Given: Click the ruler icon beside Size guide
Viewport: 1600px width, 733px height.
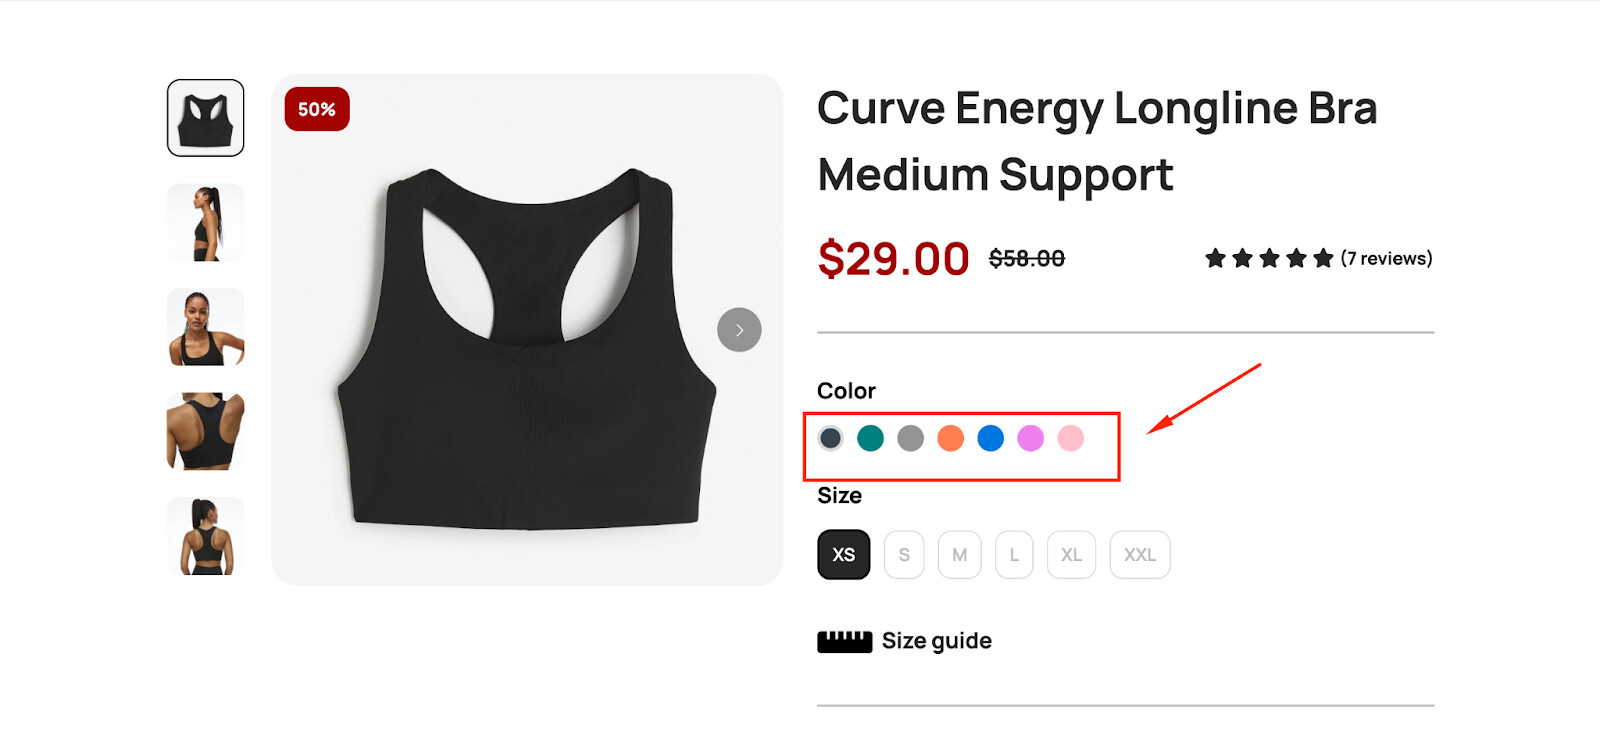Looking at the screenshot, I should 844,642.
